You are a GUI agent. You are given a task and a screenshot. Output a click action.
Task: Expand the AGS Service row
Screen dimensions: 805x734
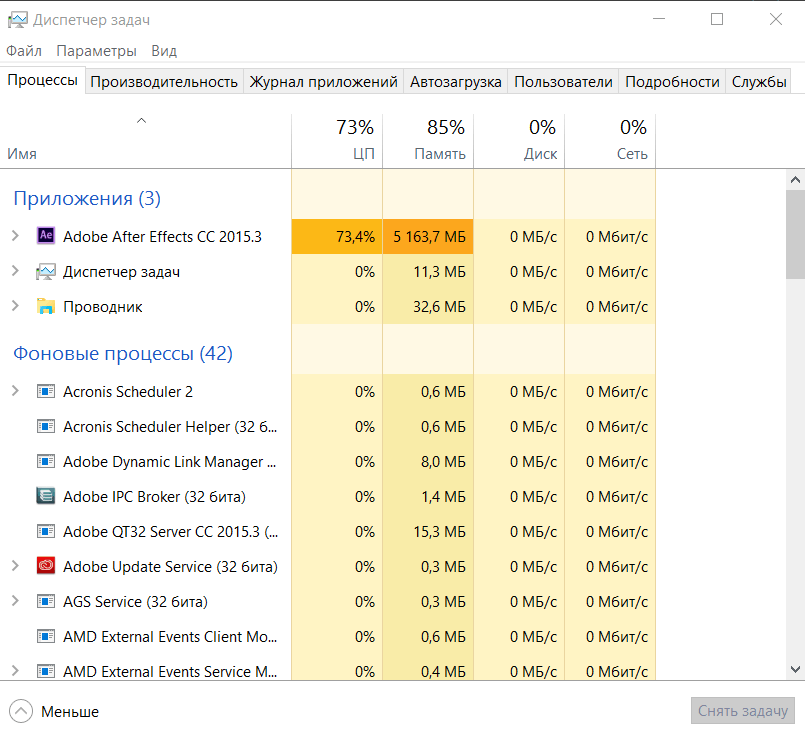15,601
